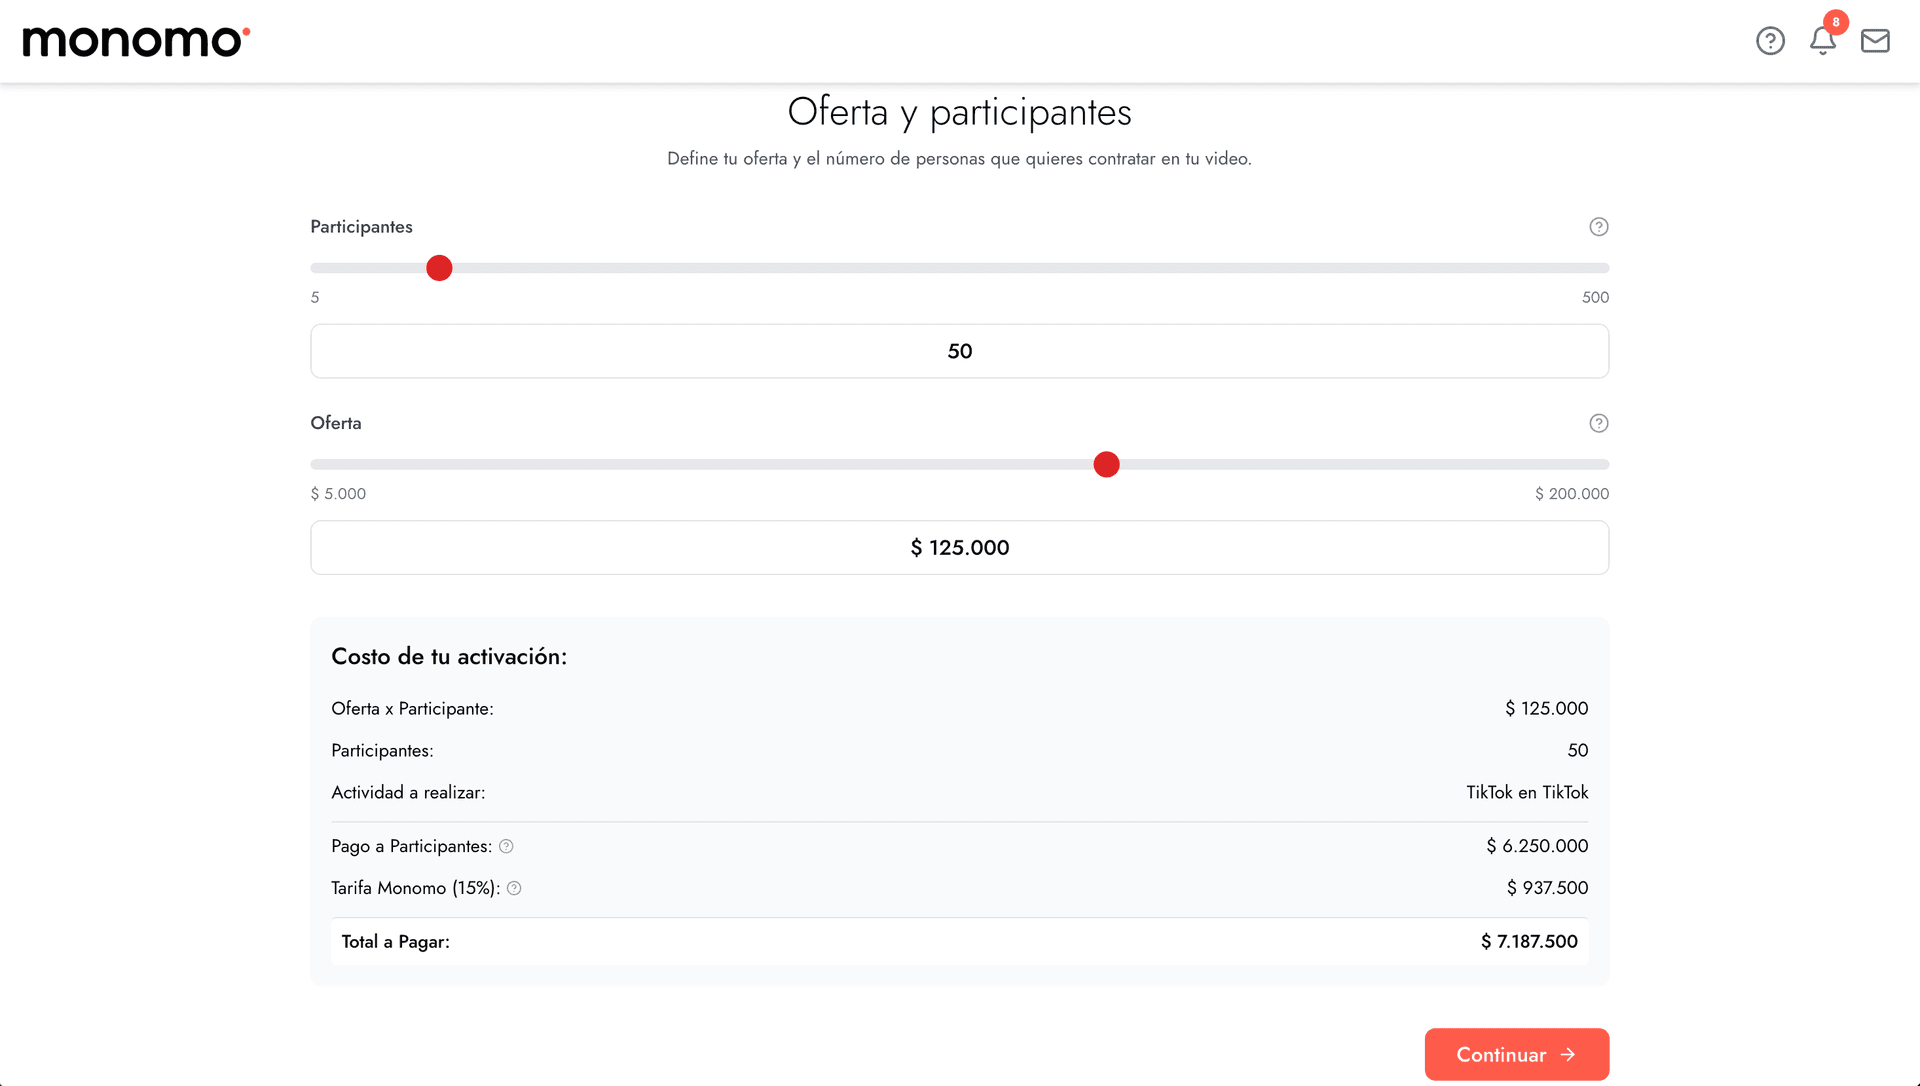The height and width of the screenshot is (1086, 1920).
Task: Click the Oferta slider red handle
Action: (1106, 464)
